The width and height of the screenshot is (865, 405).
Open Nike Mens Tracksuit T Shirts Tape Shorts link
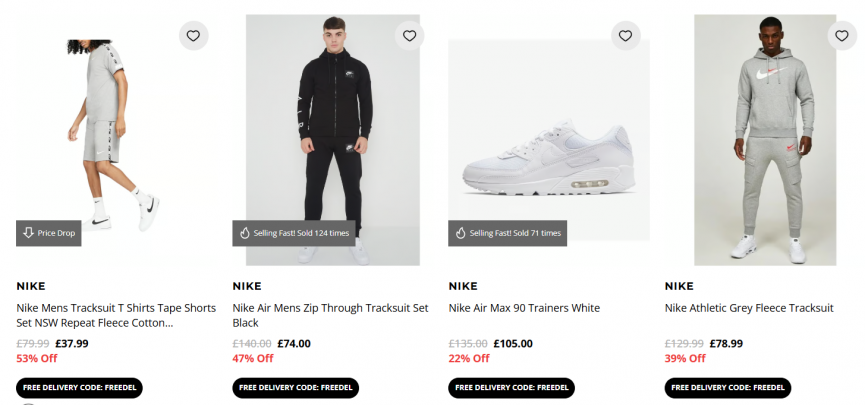(116, 315)
